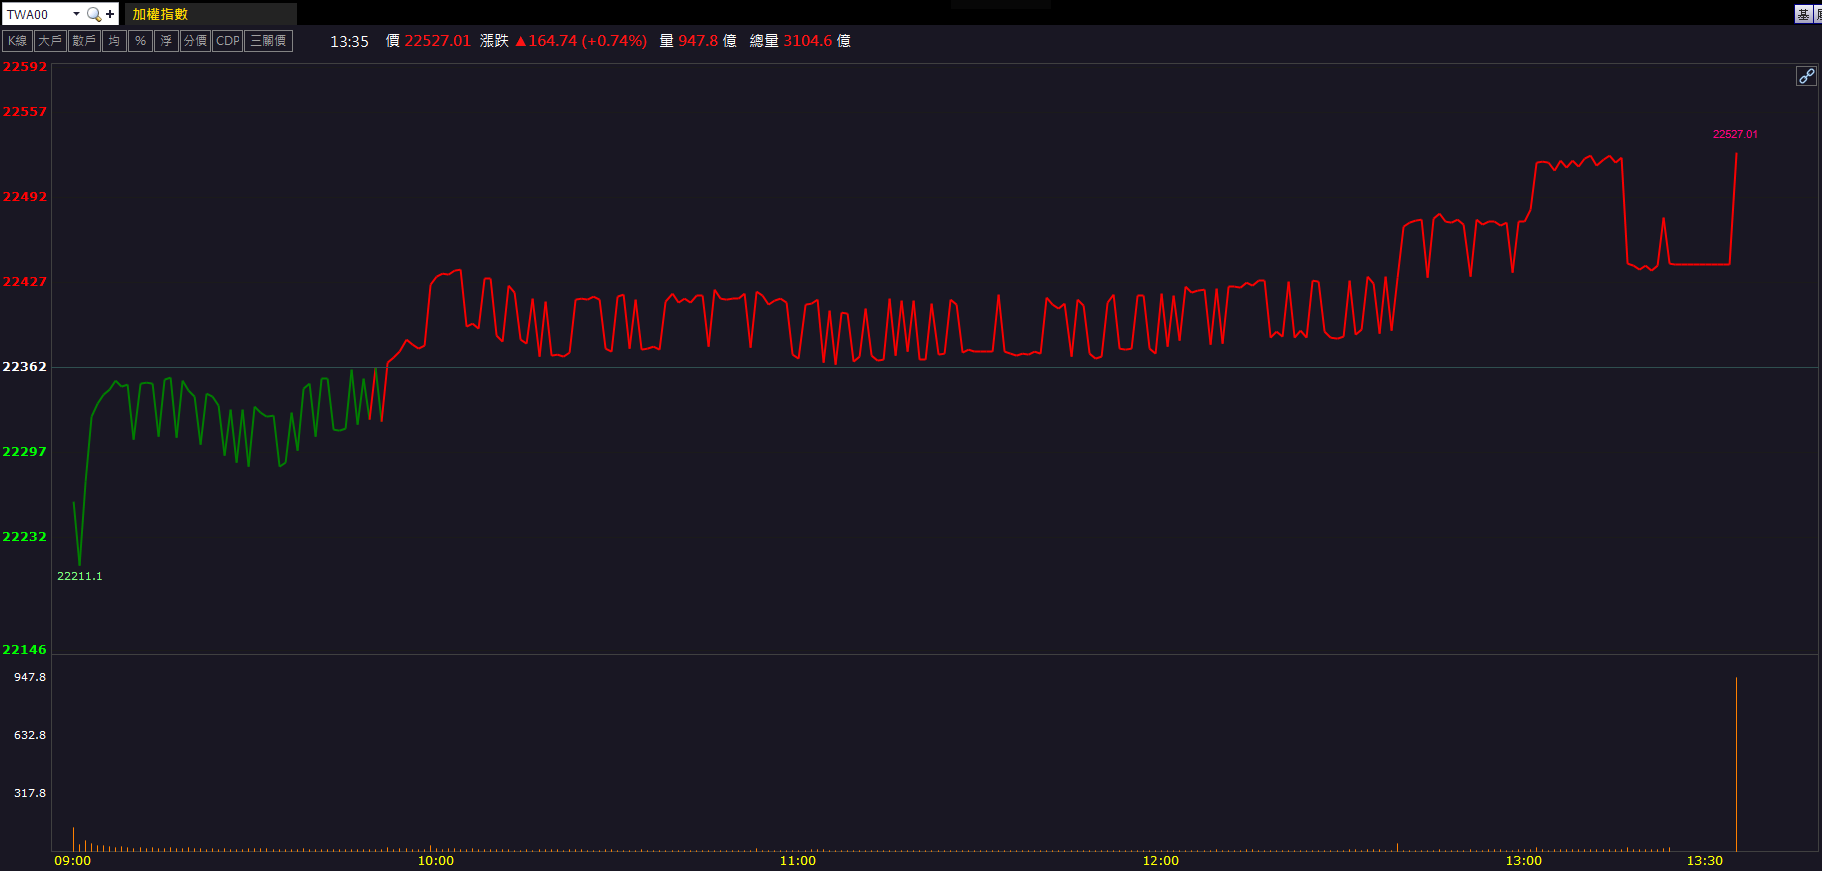
Task: Toggle the 三關價 button
Action: [x=268, y=41]
